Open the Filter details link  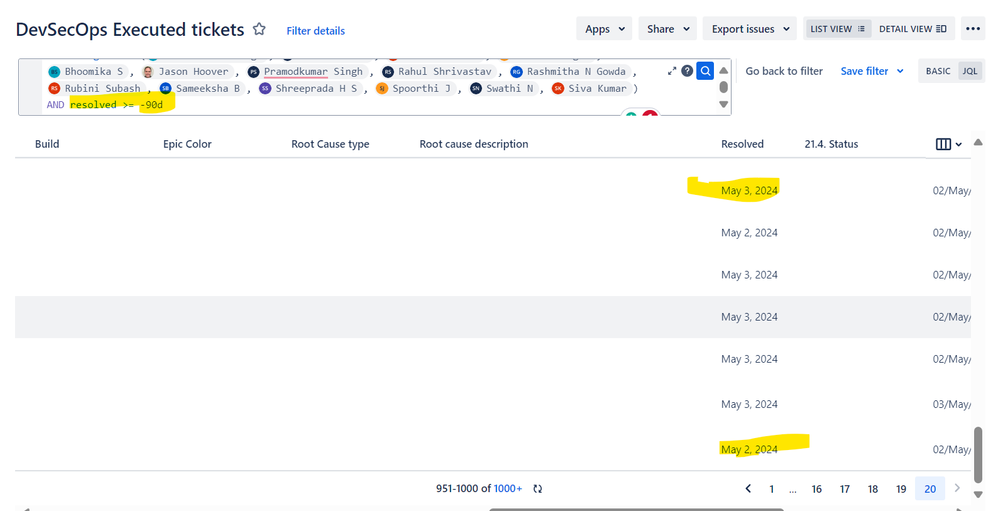316,31
